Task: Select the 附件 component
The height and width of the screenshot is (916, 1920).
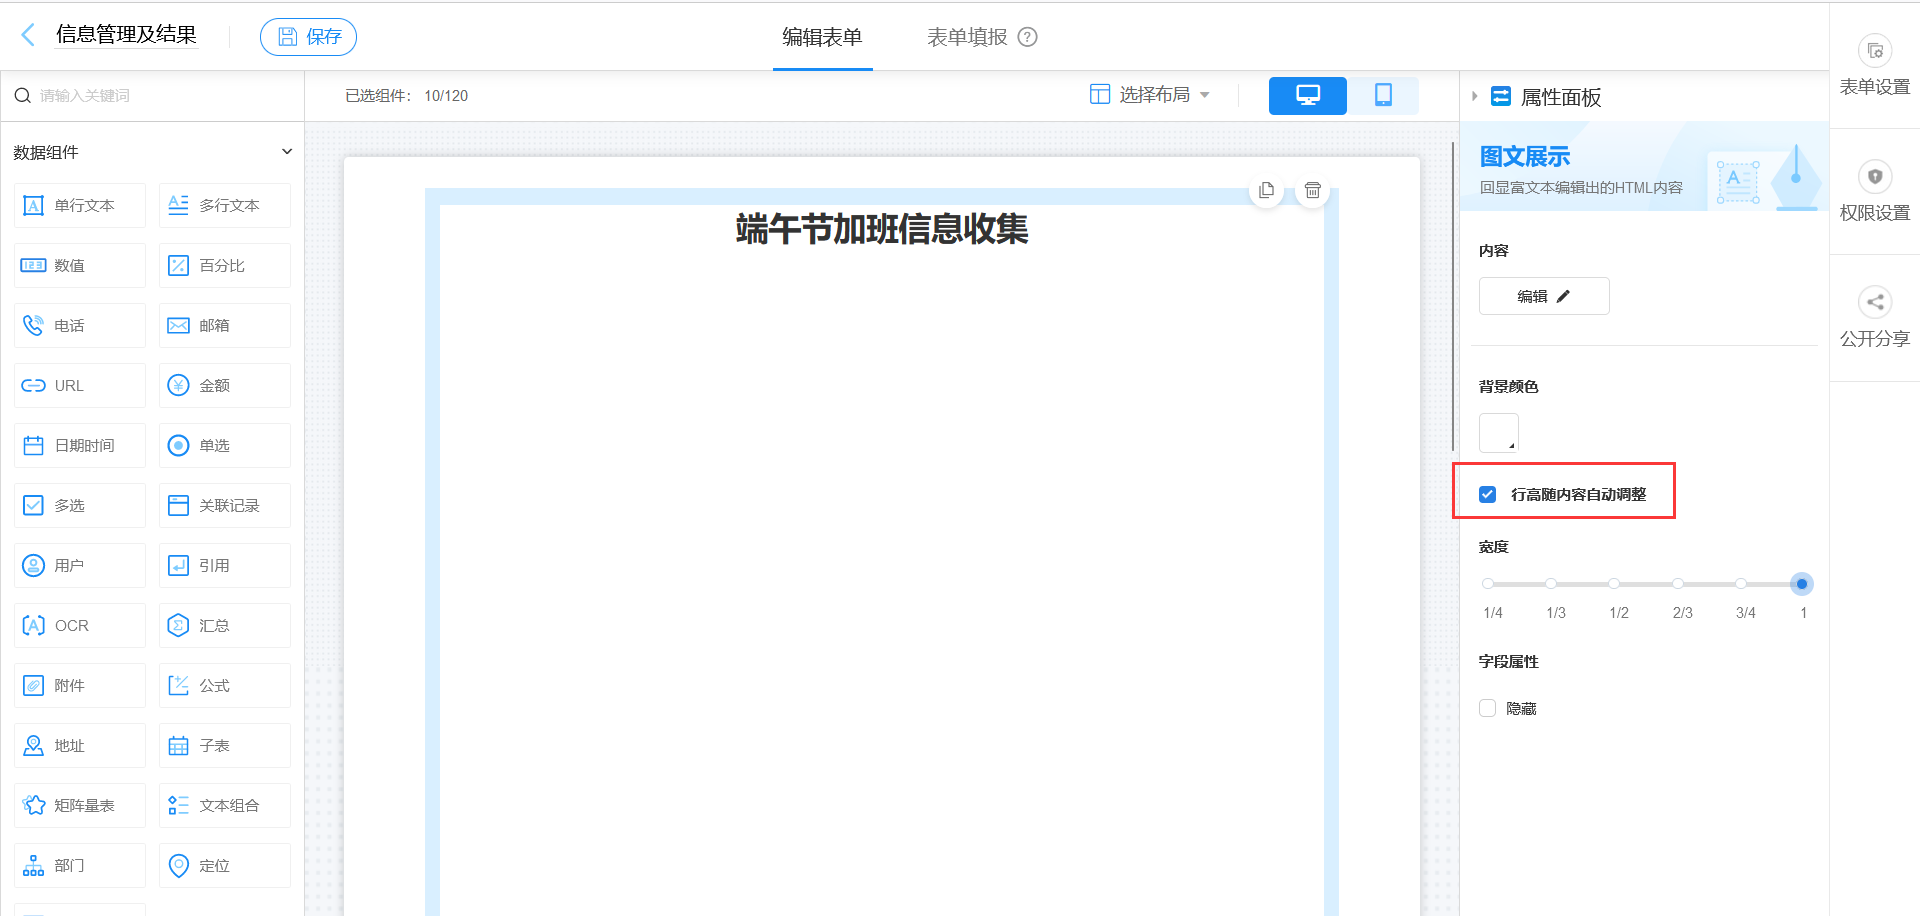Action: point(79,685)
